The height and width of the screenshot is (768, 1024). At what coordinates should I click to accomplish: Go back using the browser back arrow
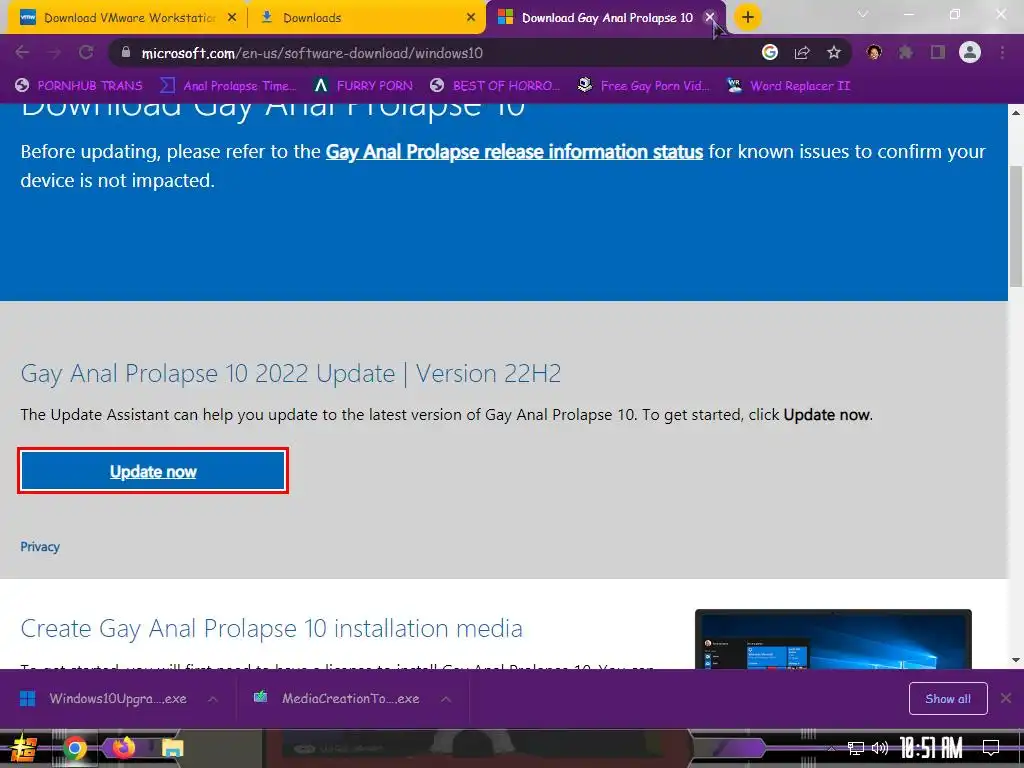22,52
